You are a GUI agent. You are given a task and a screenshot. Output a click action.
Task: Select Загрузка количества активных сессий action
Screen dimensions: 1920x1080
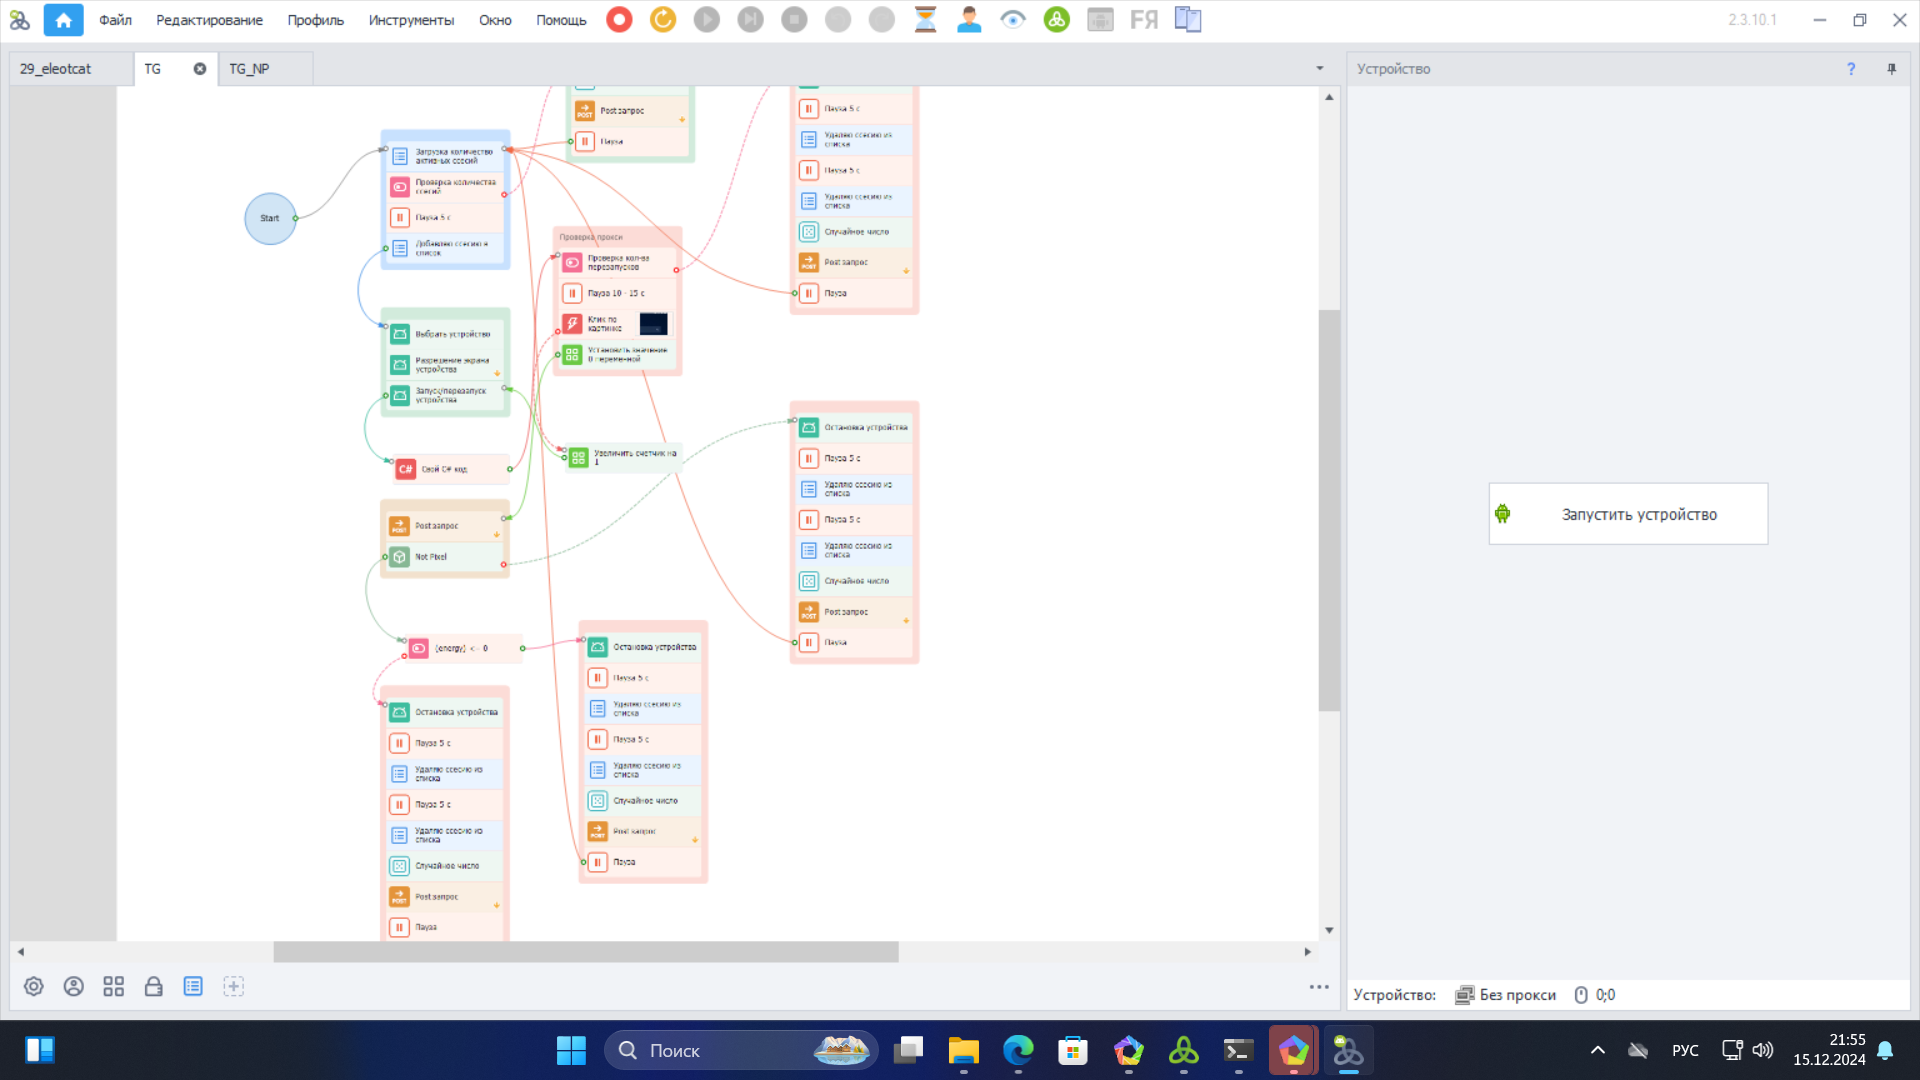446,156
